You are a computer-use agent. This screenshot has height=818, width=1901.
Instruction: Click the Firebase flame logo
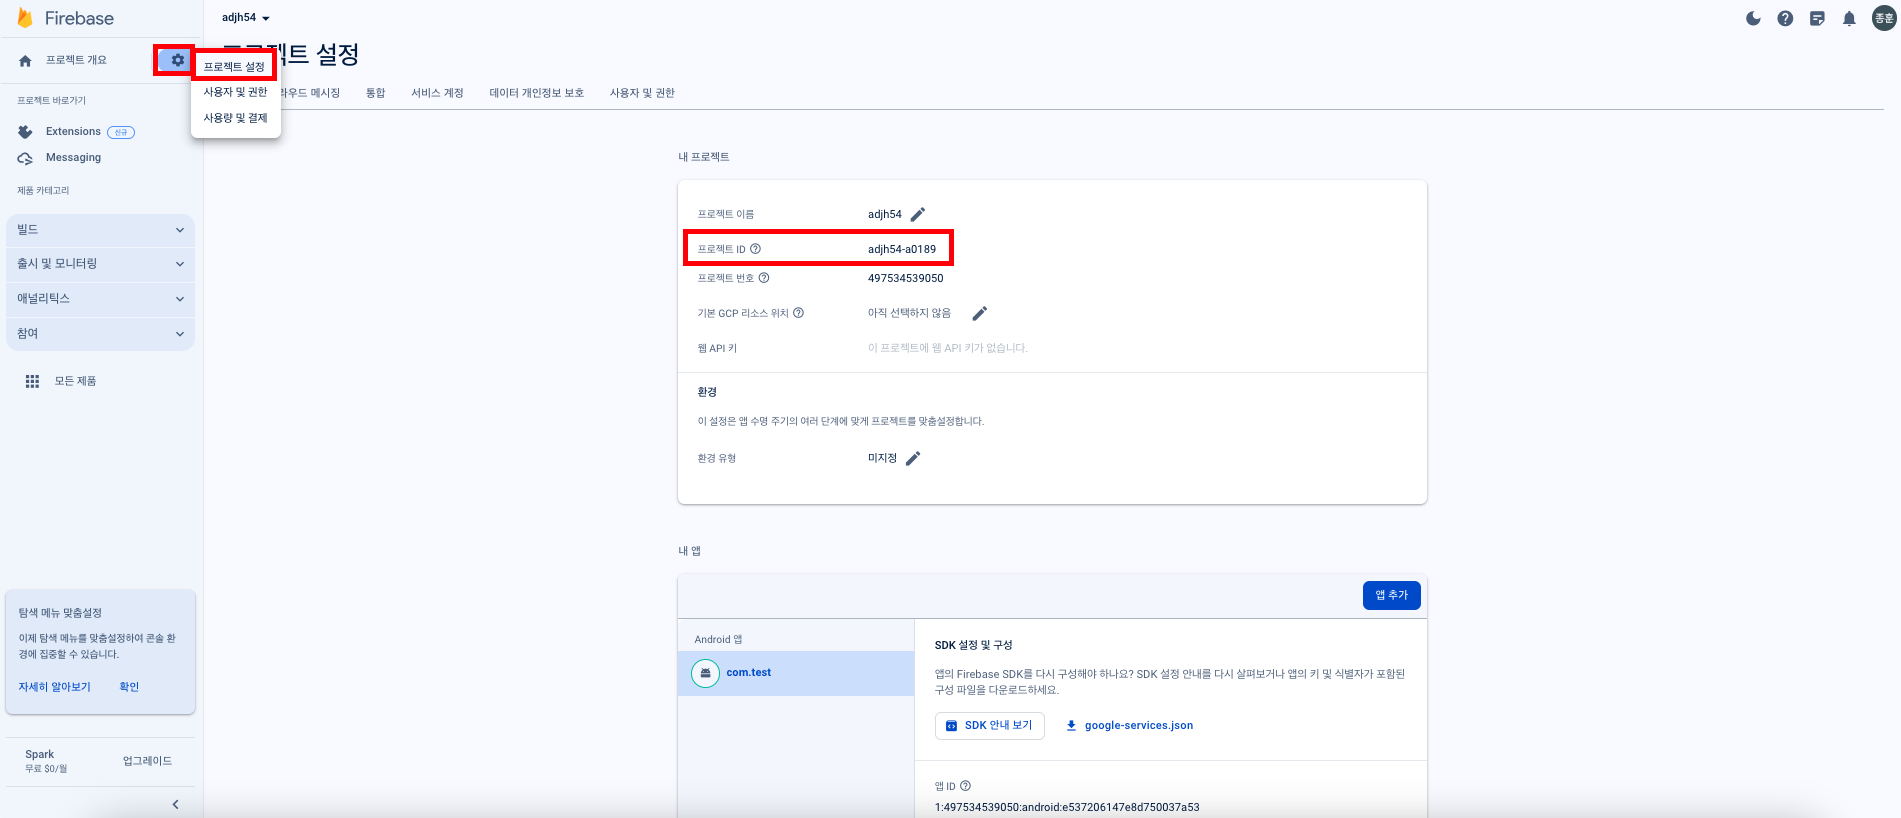pyautogui.click(x=25, y=18)
